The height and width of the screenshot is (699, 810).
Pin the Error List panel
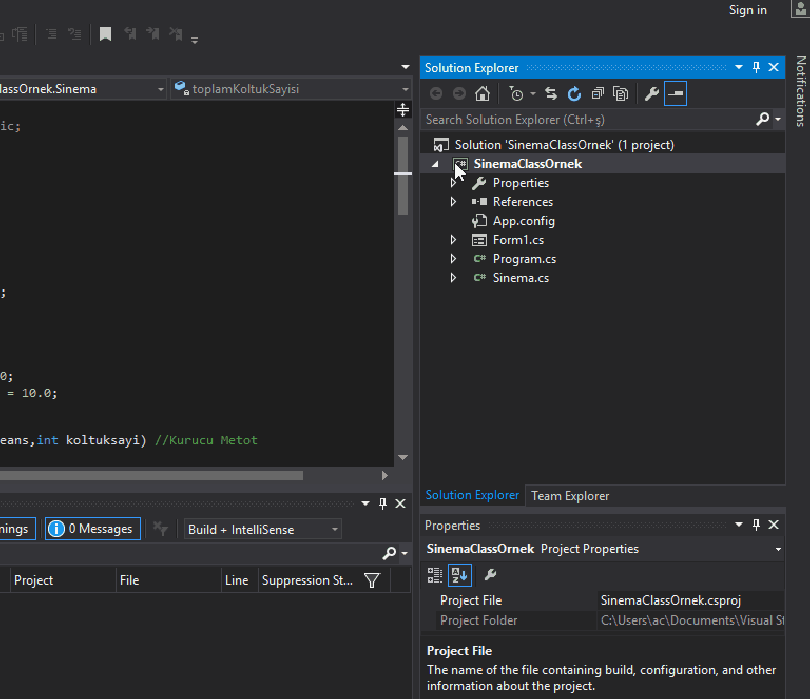(383, 503)
